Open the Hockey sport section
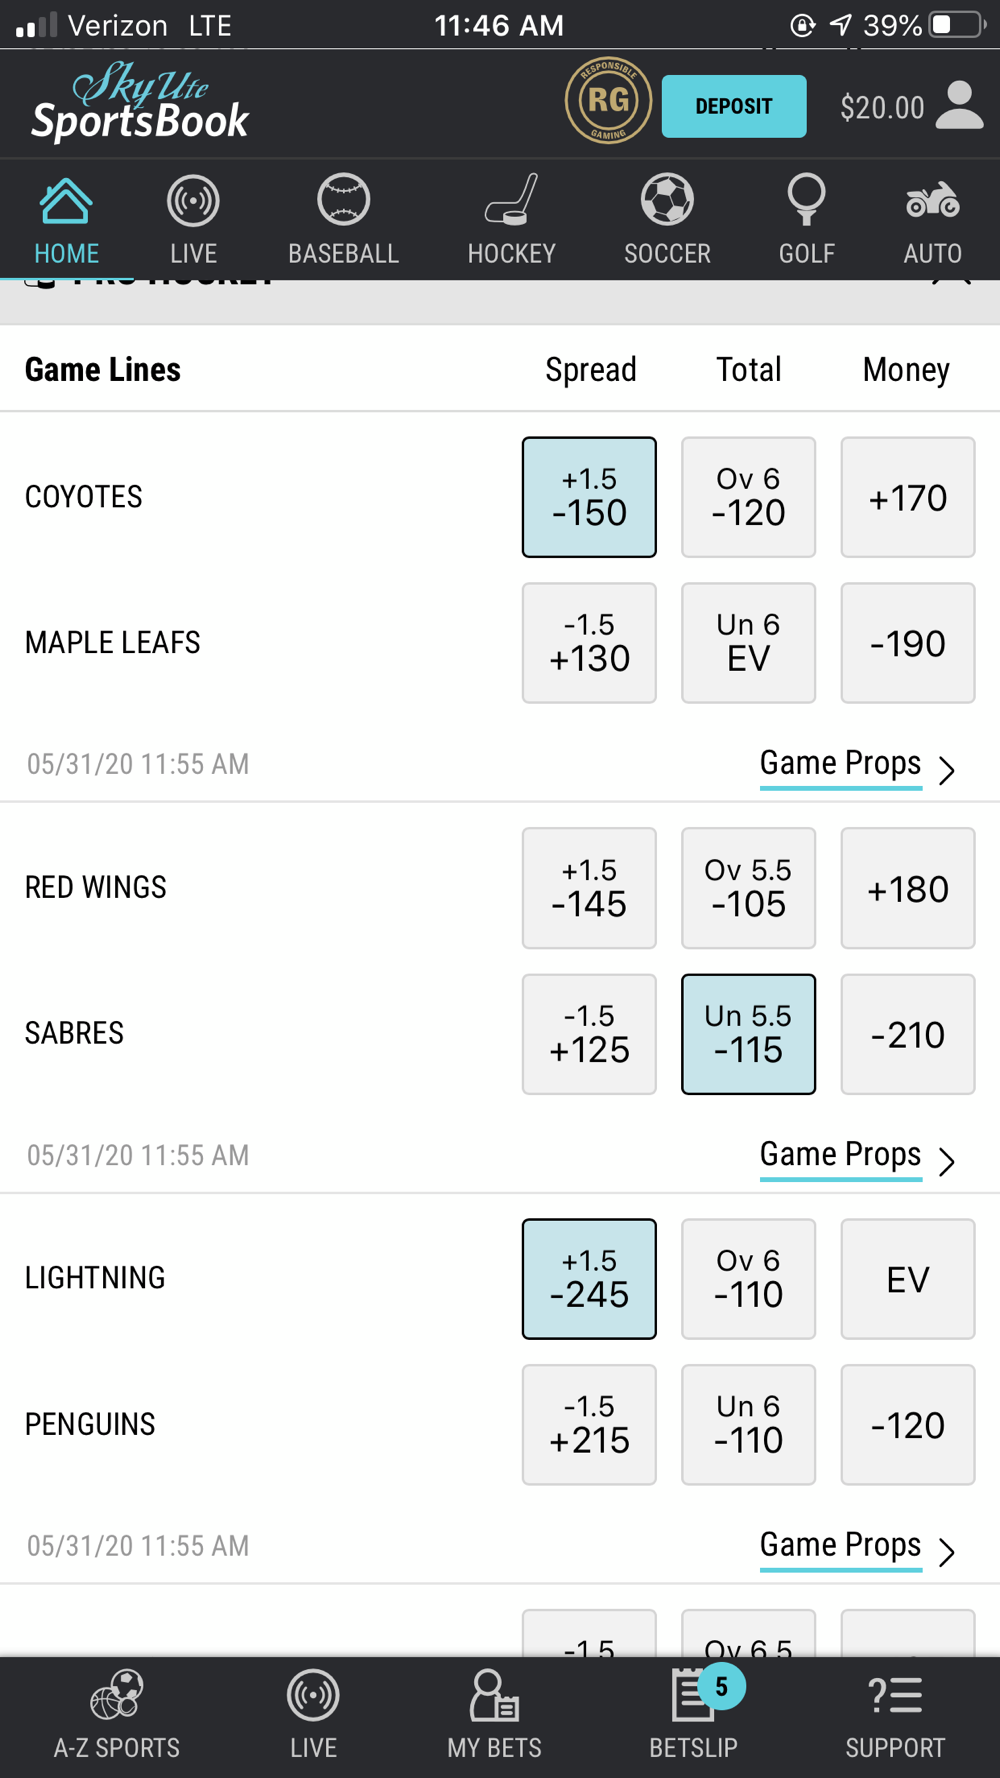The height and width of the screenshot is (1778, 1000). point(511,219)
